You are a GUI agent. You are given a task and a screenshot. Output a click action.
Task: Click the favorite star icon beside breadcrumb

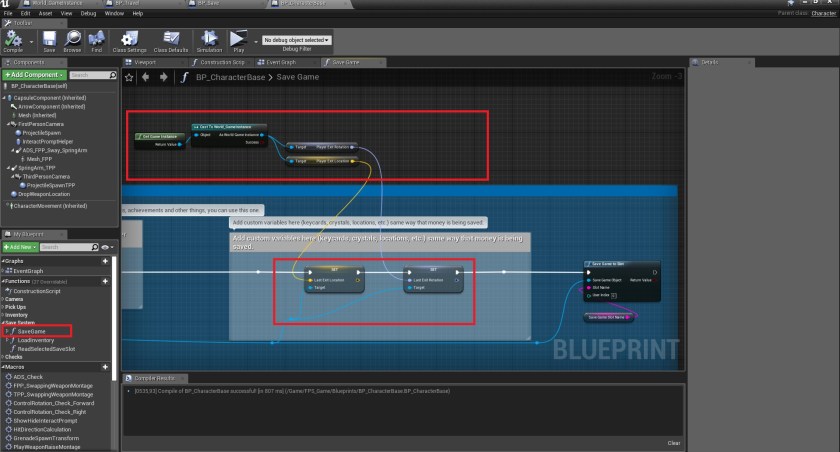130,77
